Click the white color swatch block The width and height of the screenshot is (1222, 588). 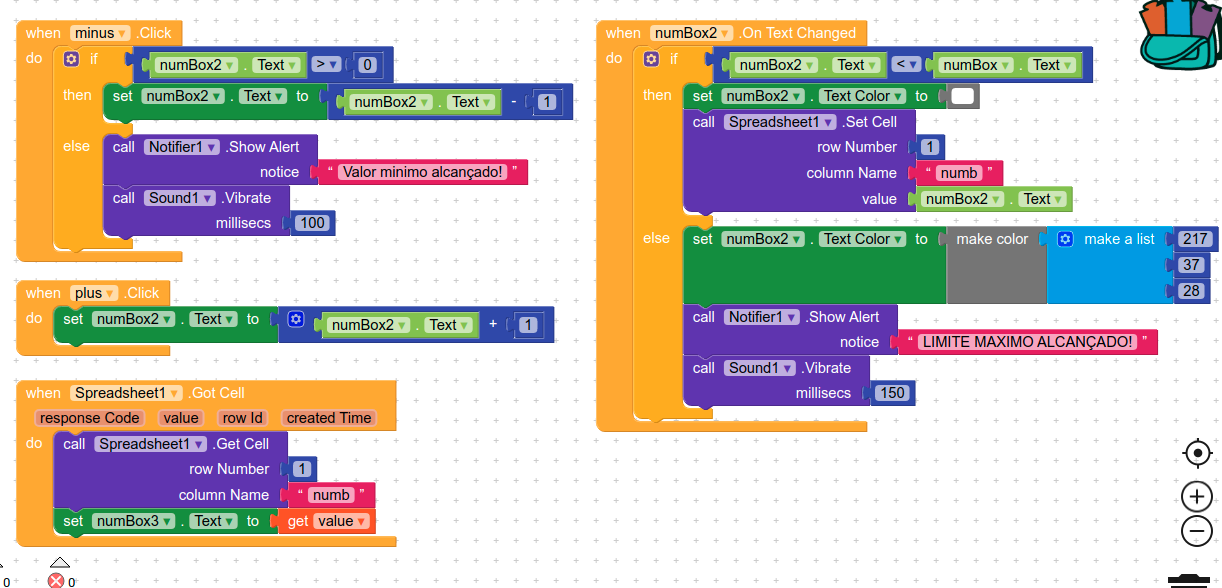pos(963,96)
